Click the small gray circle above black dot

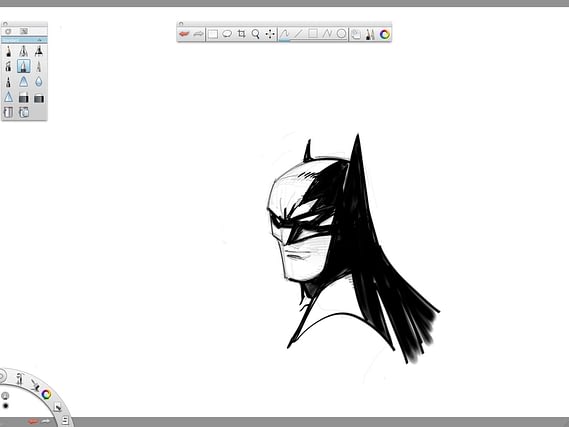click(5, 396)
